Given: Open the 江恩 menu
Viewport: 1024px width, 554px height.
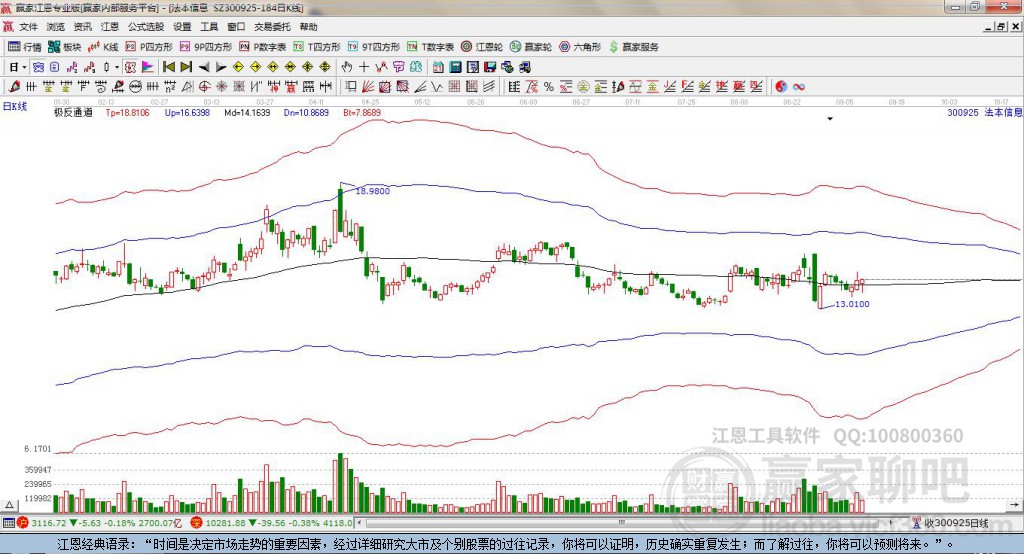Looking at the screenshot, I should (x=110, y=27).
